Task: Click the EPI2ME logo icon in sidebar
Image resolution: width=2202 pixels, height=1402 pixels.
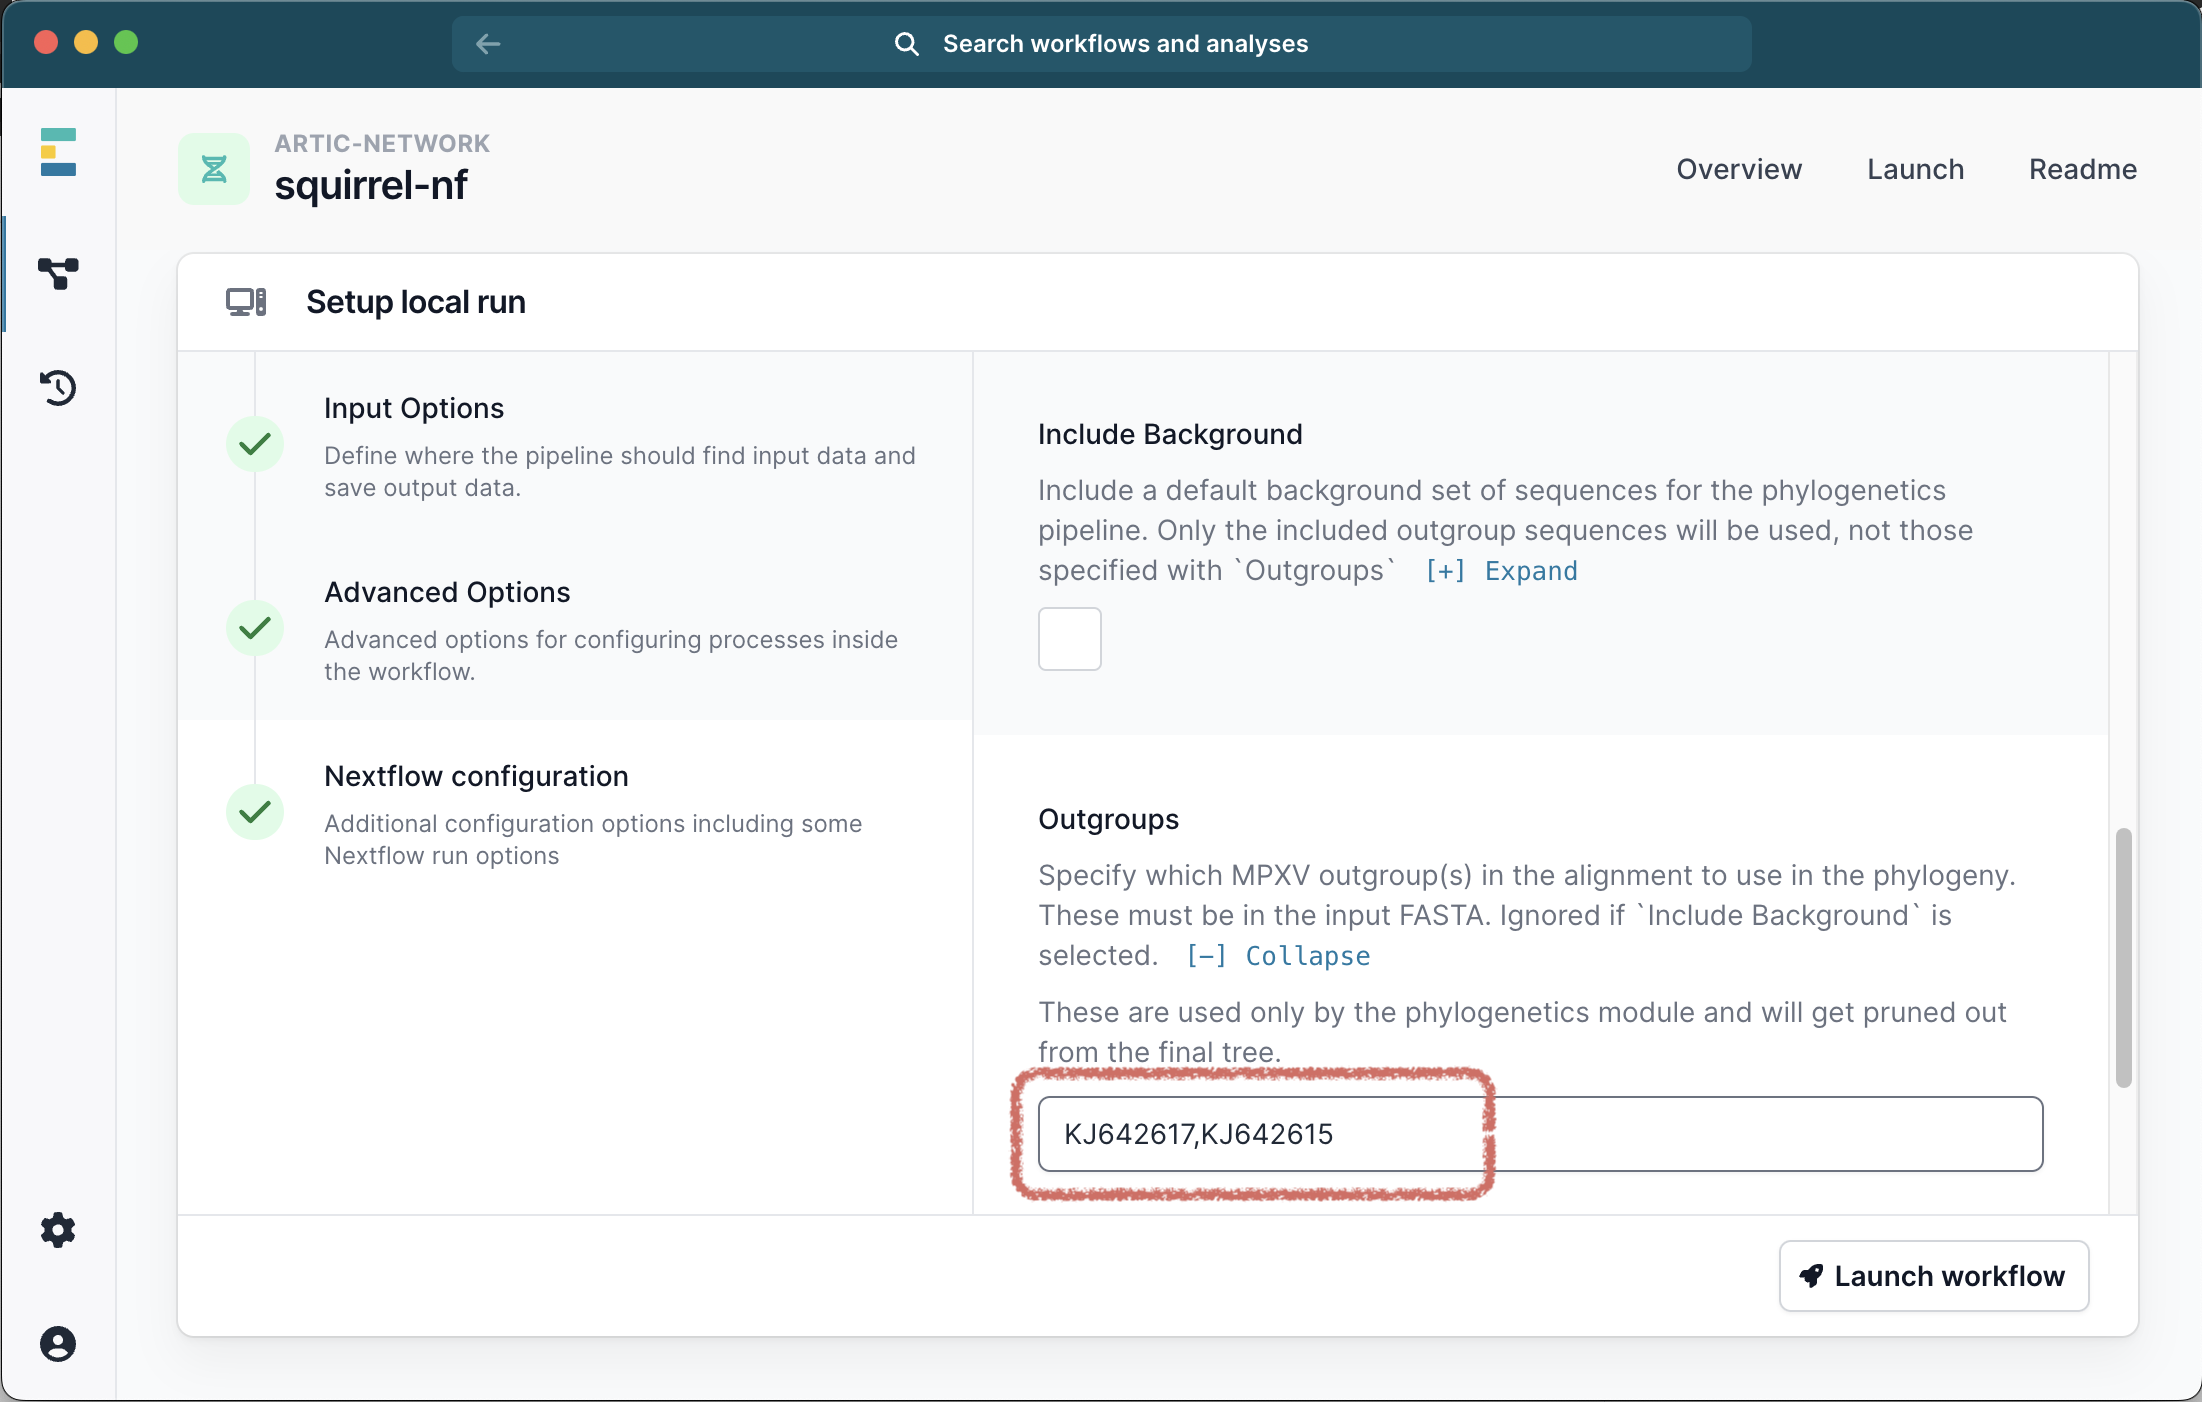Action: pos(58,152)
